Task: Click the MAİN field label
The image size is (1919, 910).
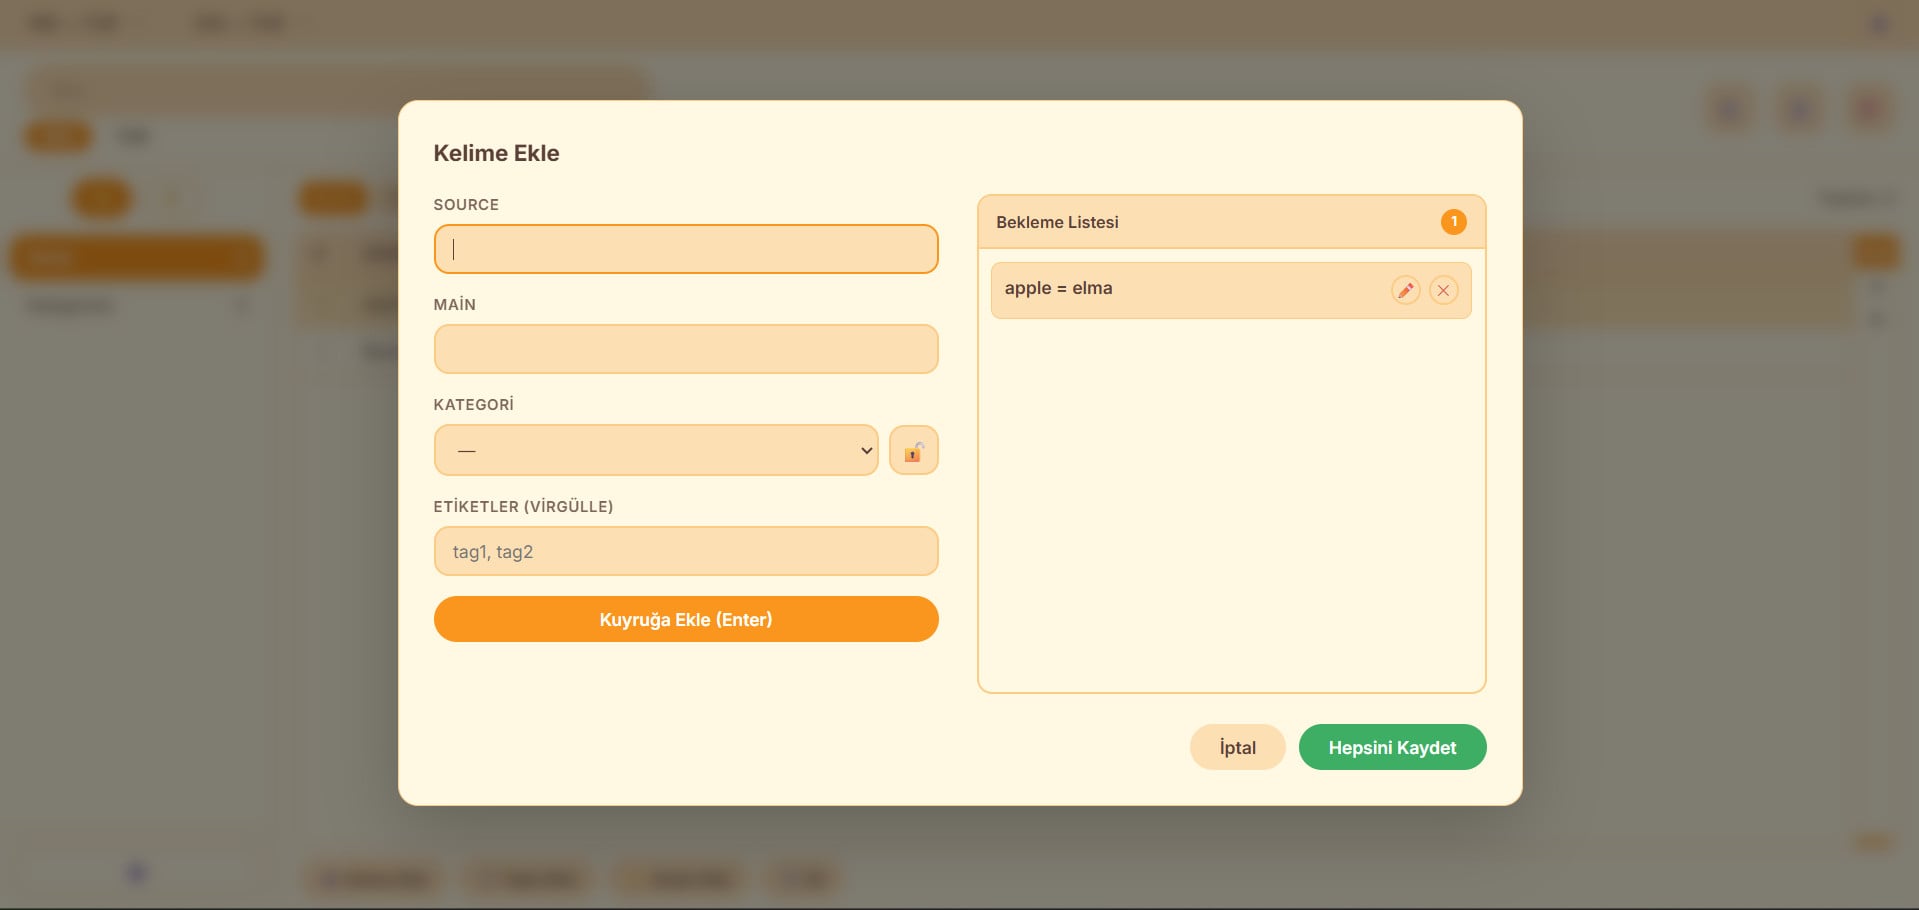Action: tap(454, 305)
